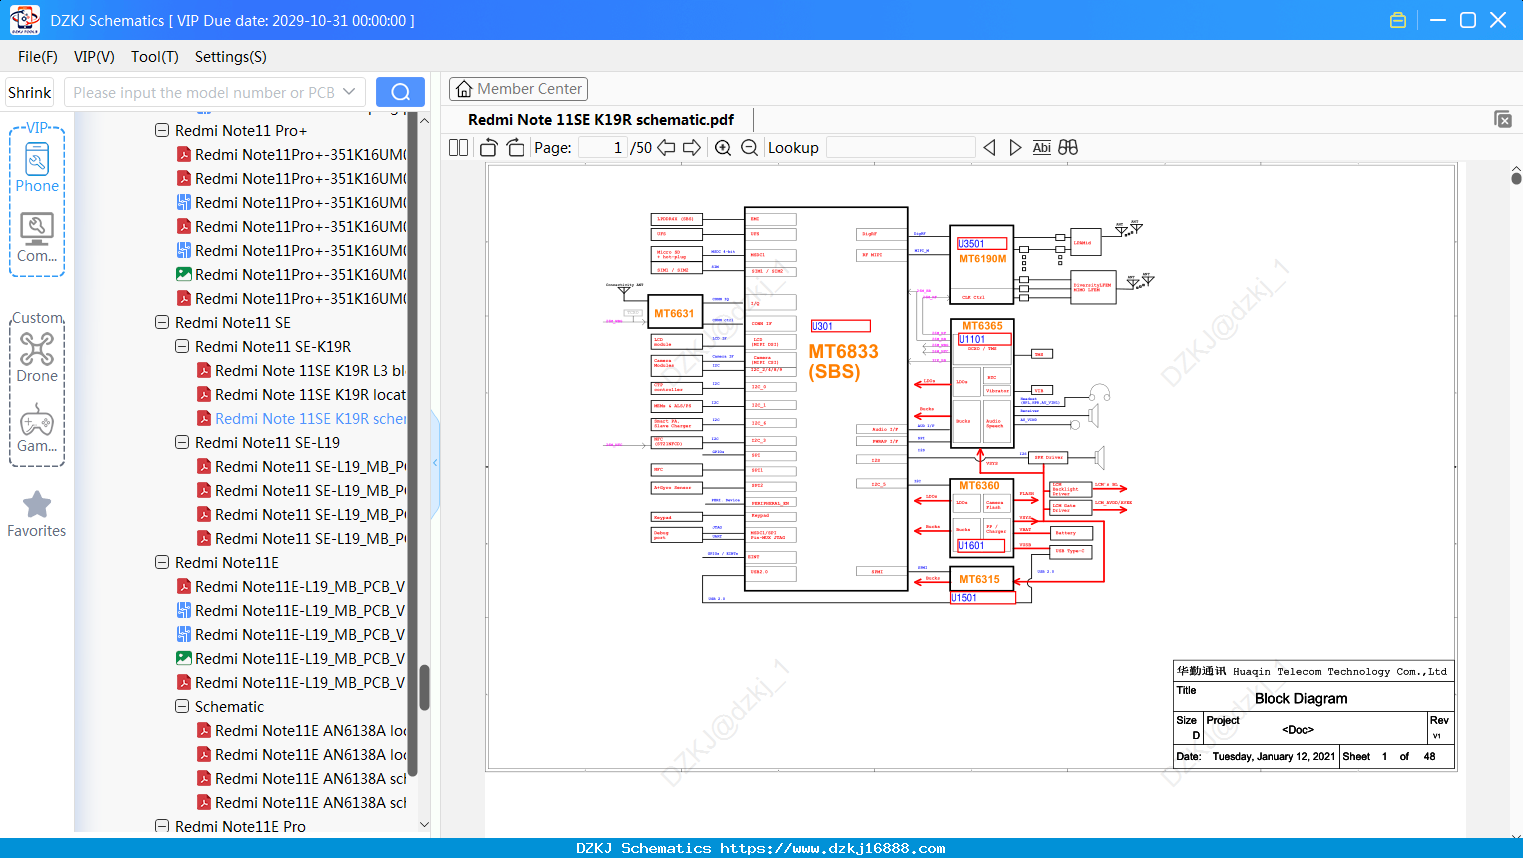The image size is (1523, 858).
Task: Open first Redmi Note11E AN6138A lo file
Action: pos(301,731)
